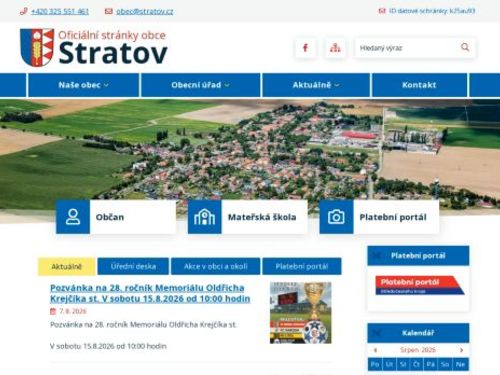Viewport: 500px width, 375px height.
Task: Click the Mateřská škola building icon
Action: pyautogui.click(x=204, y=217)
